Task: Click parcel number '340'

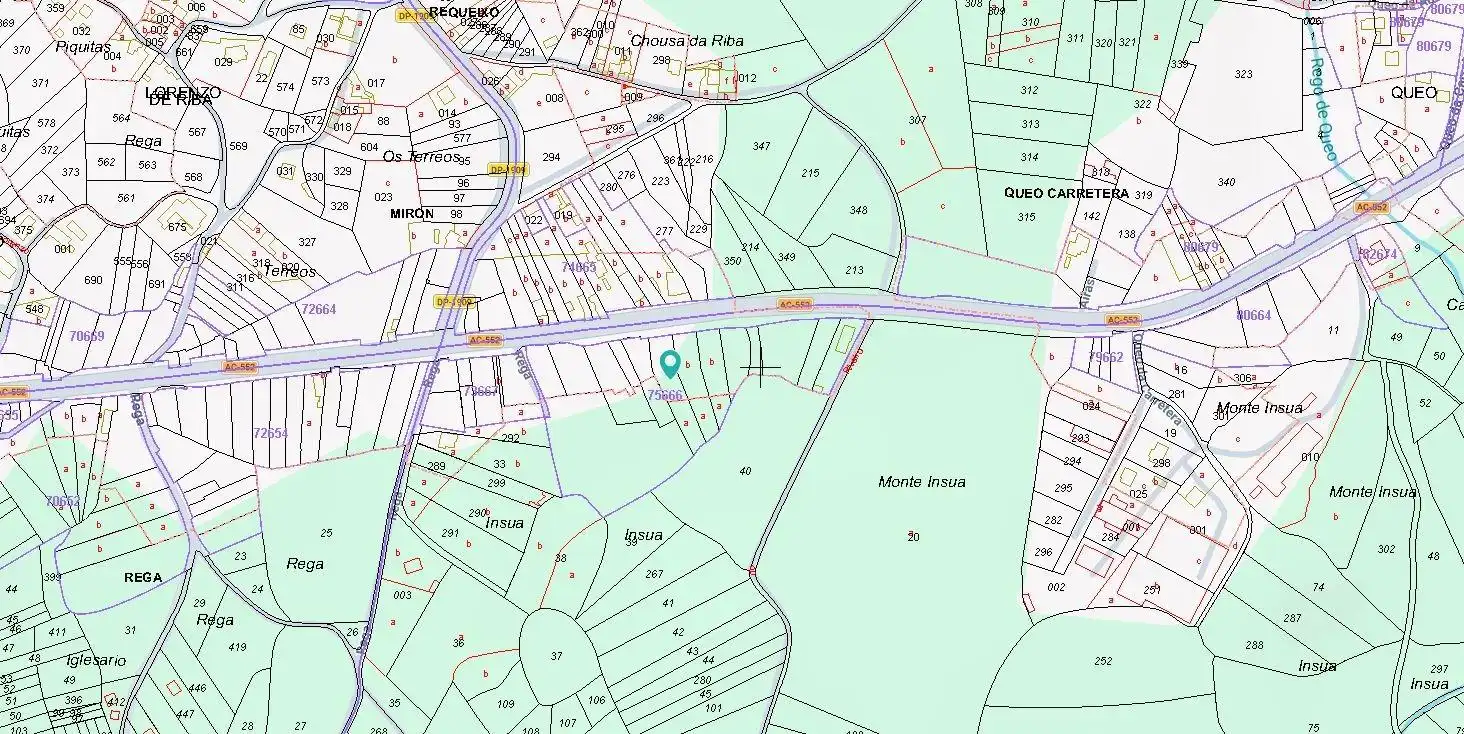Action: [1226, 182]
